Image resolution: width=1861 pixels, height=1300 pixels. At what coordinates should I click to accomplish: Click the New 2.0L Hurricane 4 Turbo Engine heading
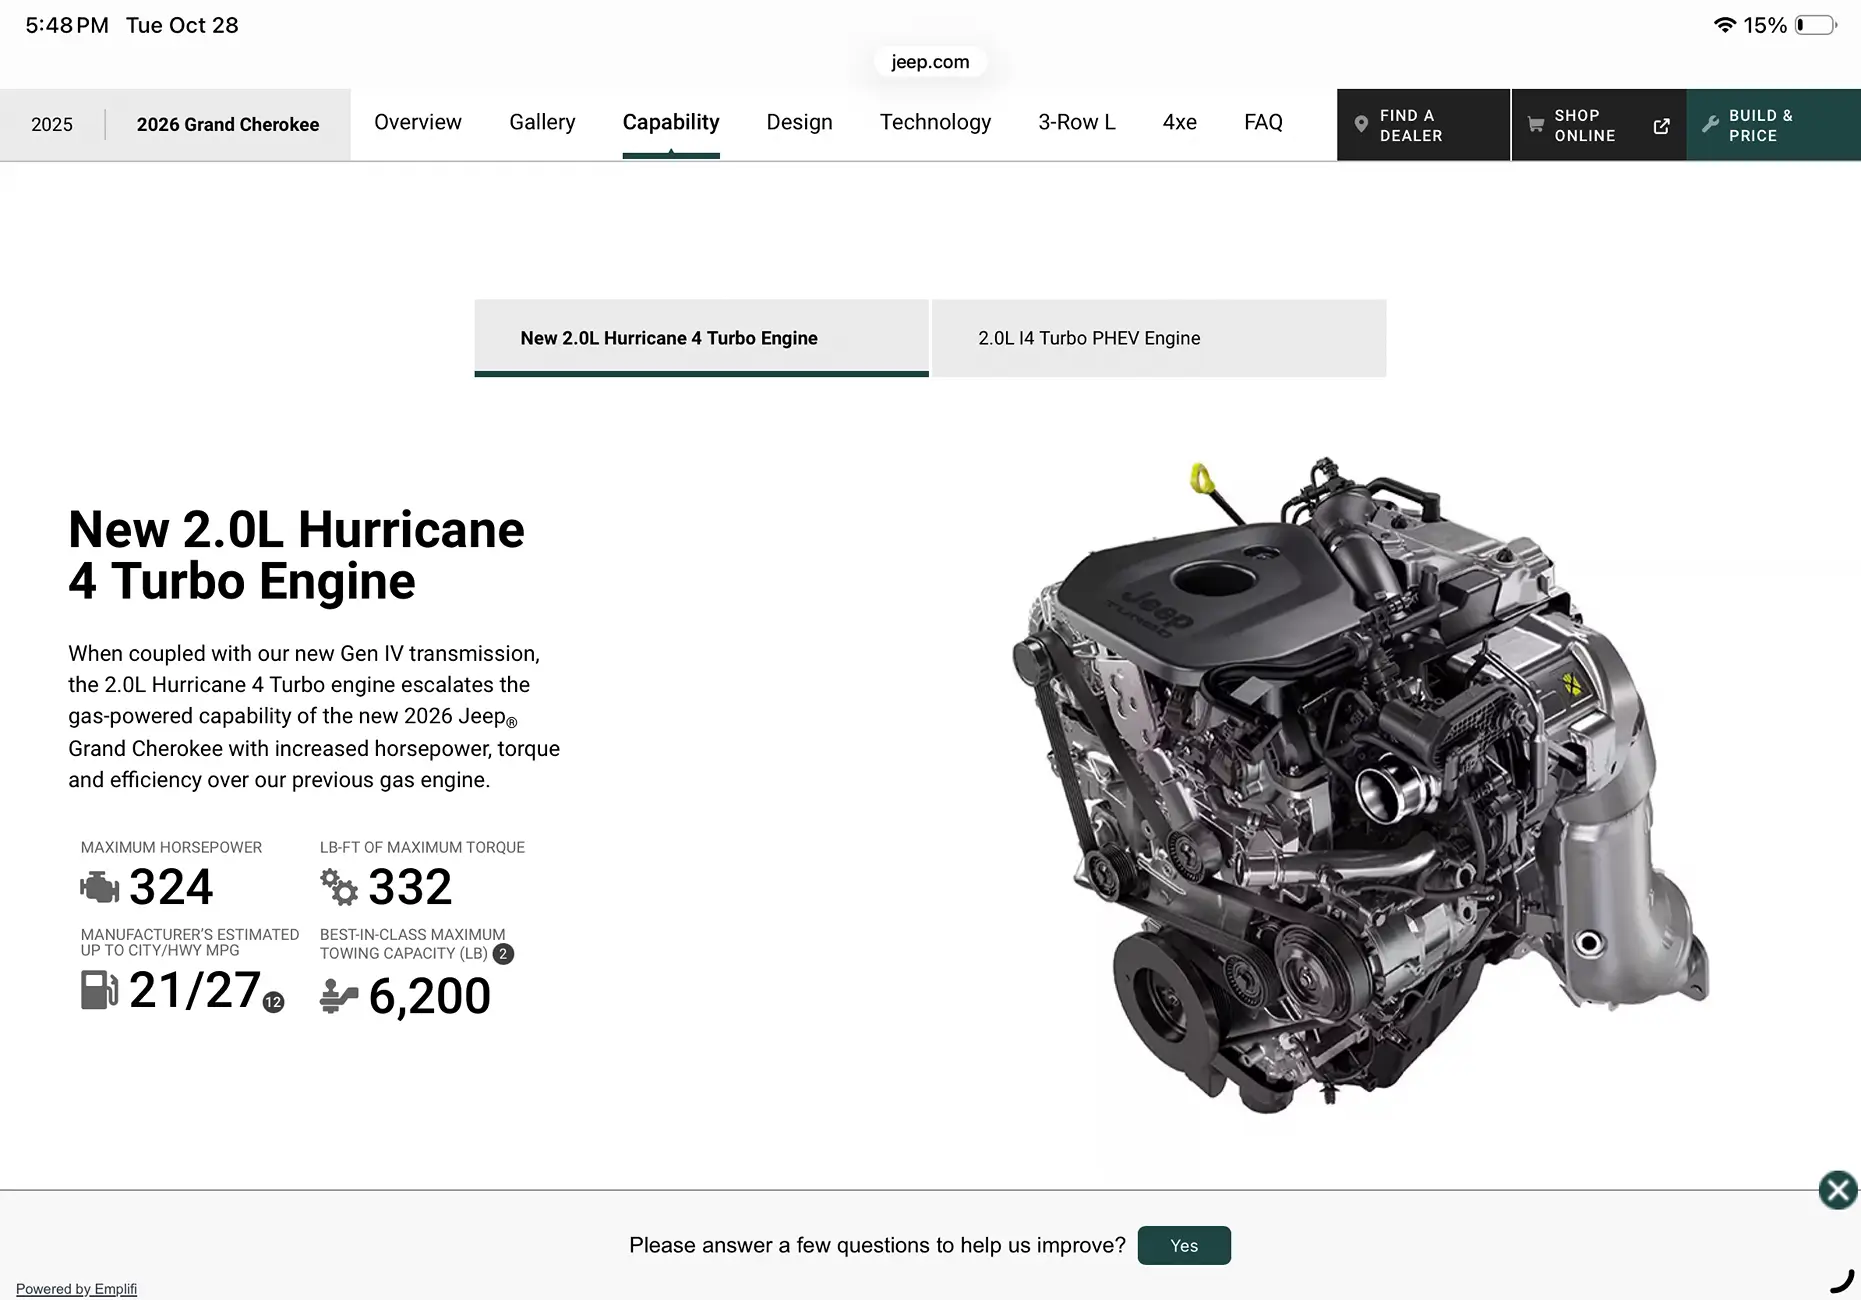[x=296, y=555]
